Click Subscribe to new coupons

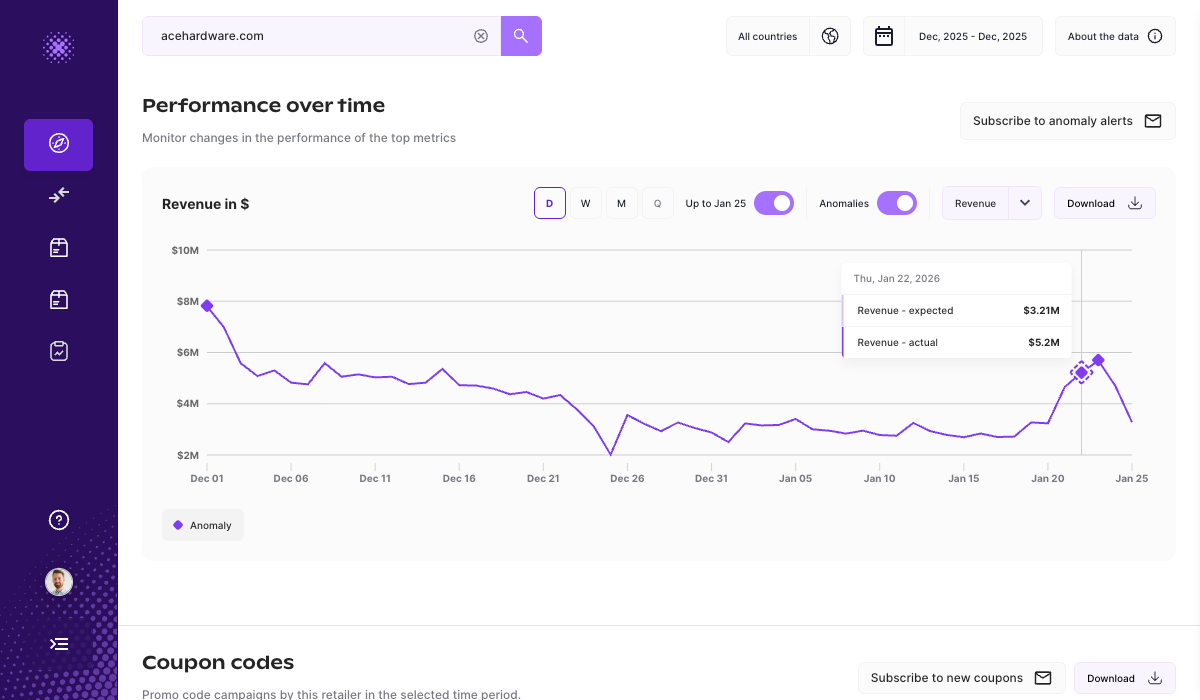point(960,677)
